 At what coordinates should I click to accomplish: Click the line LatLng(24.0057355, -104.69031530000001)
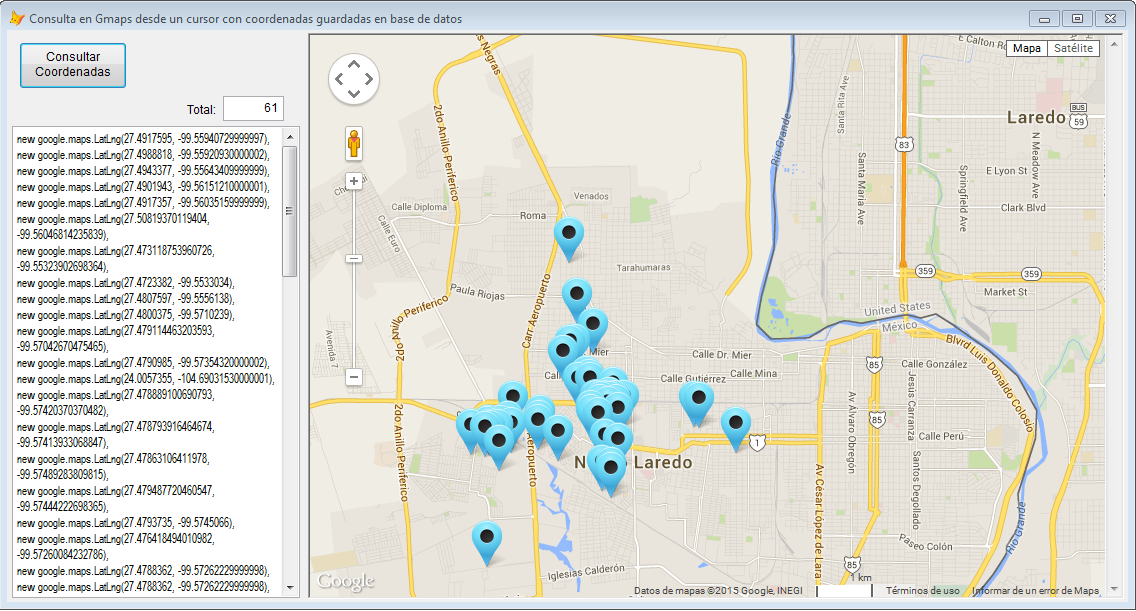pyautogui.click(x=146, y=378)
